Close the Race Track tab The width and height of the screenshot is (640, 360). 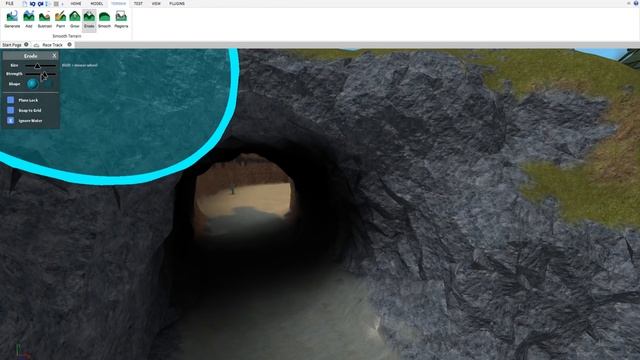pos(69,44)
